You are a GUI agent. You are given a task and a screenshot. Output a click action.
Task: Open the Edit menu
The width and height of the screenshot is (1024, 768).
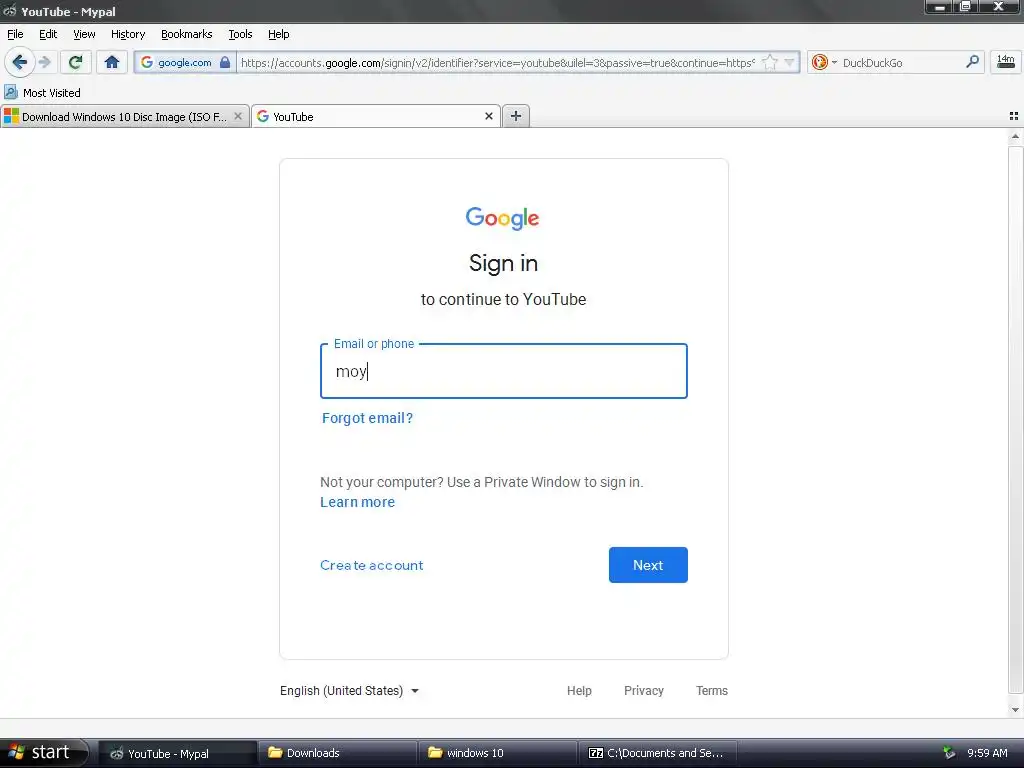[x=48, y=34]
